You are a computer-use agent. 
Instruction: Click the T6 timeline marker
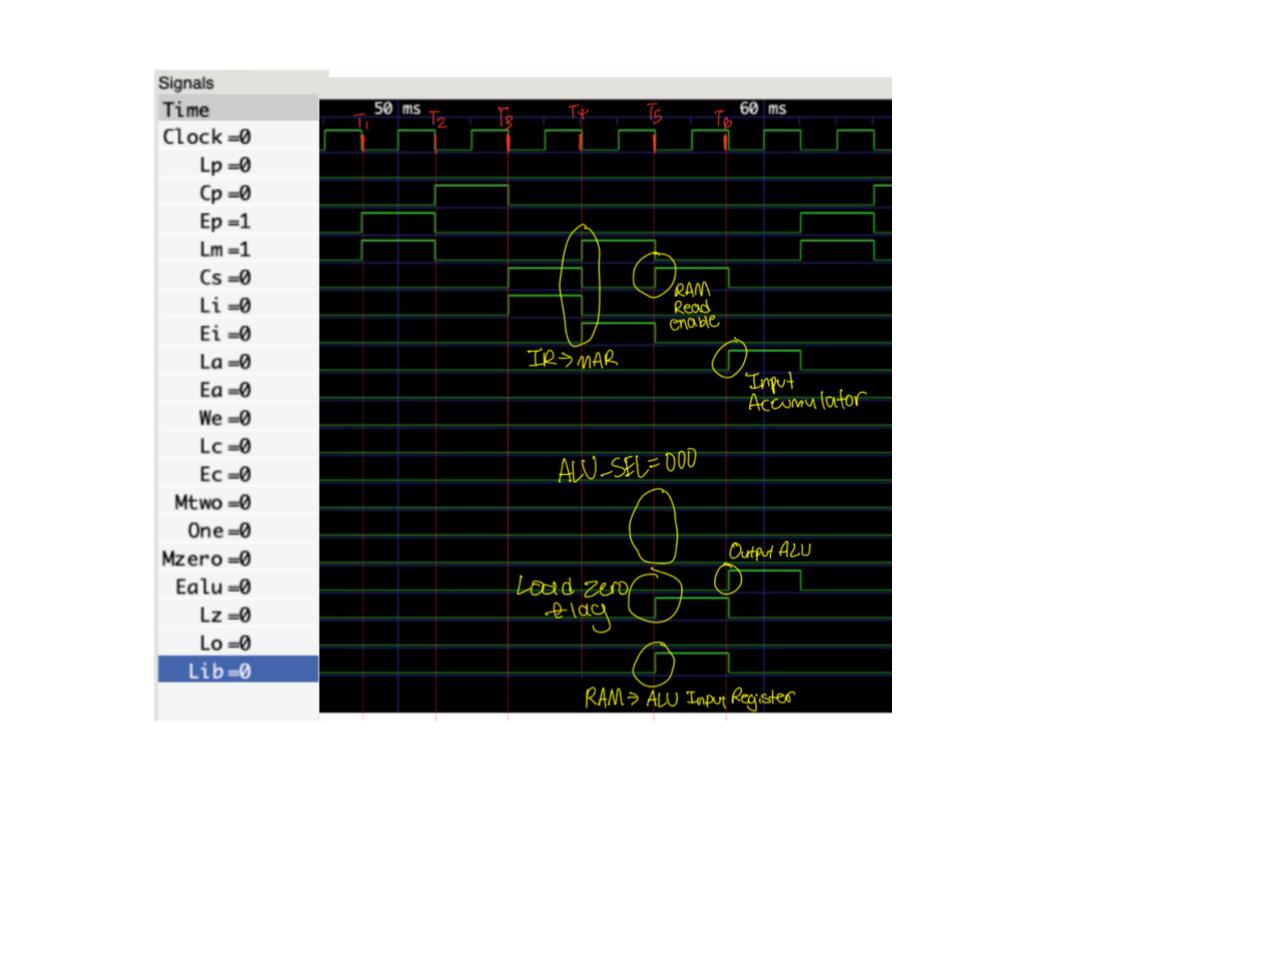coord(722,120)
